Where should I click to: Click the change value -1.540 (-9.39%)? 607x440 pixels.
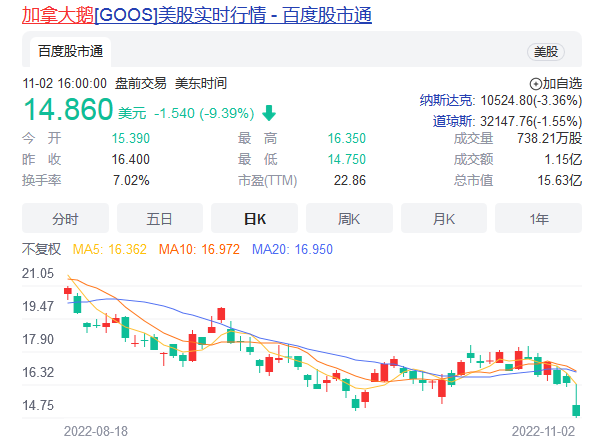[204, 113]
